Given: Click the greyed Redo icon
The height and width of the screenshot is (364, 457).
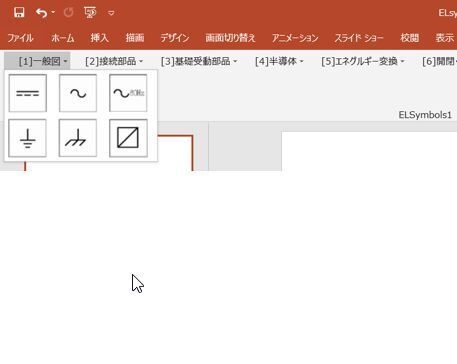Looking at the screenshot, I should [69, 13].
